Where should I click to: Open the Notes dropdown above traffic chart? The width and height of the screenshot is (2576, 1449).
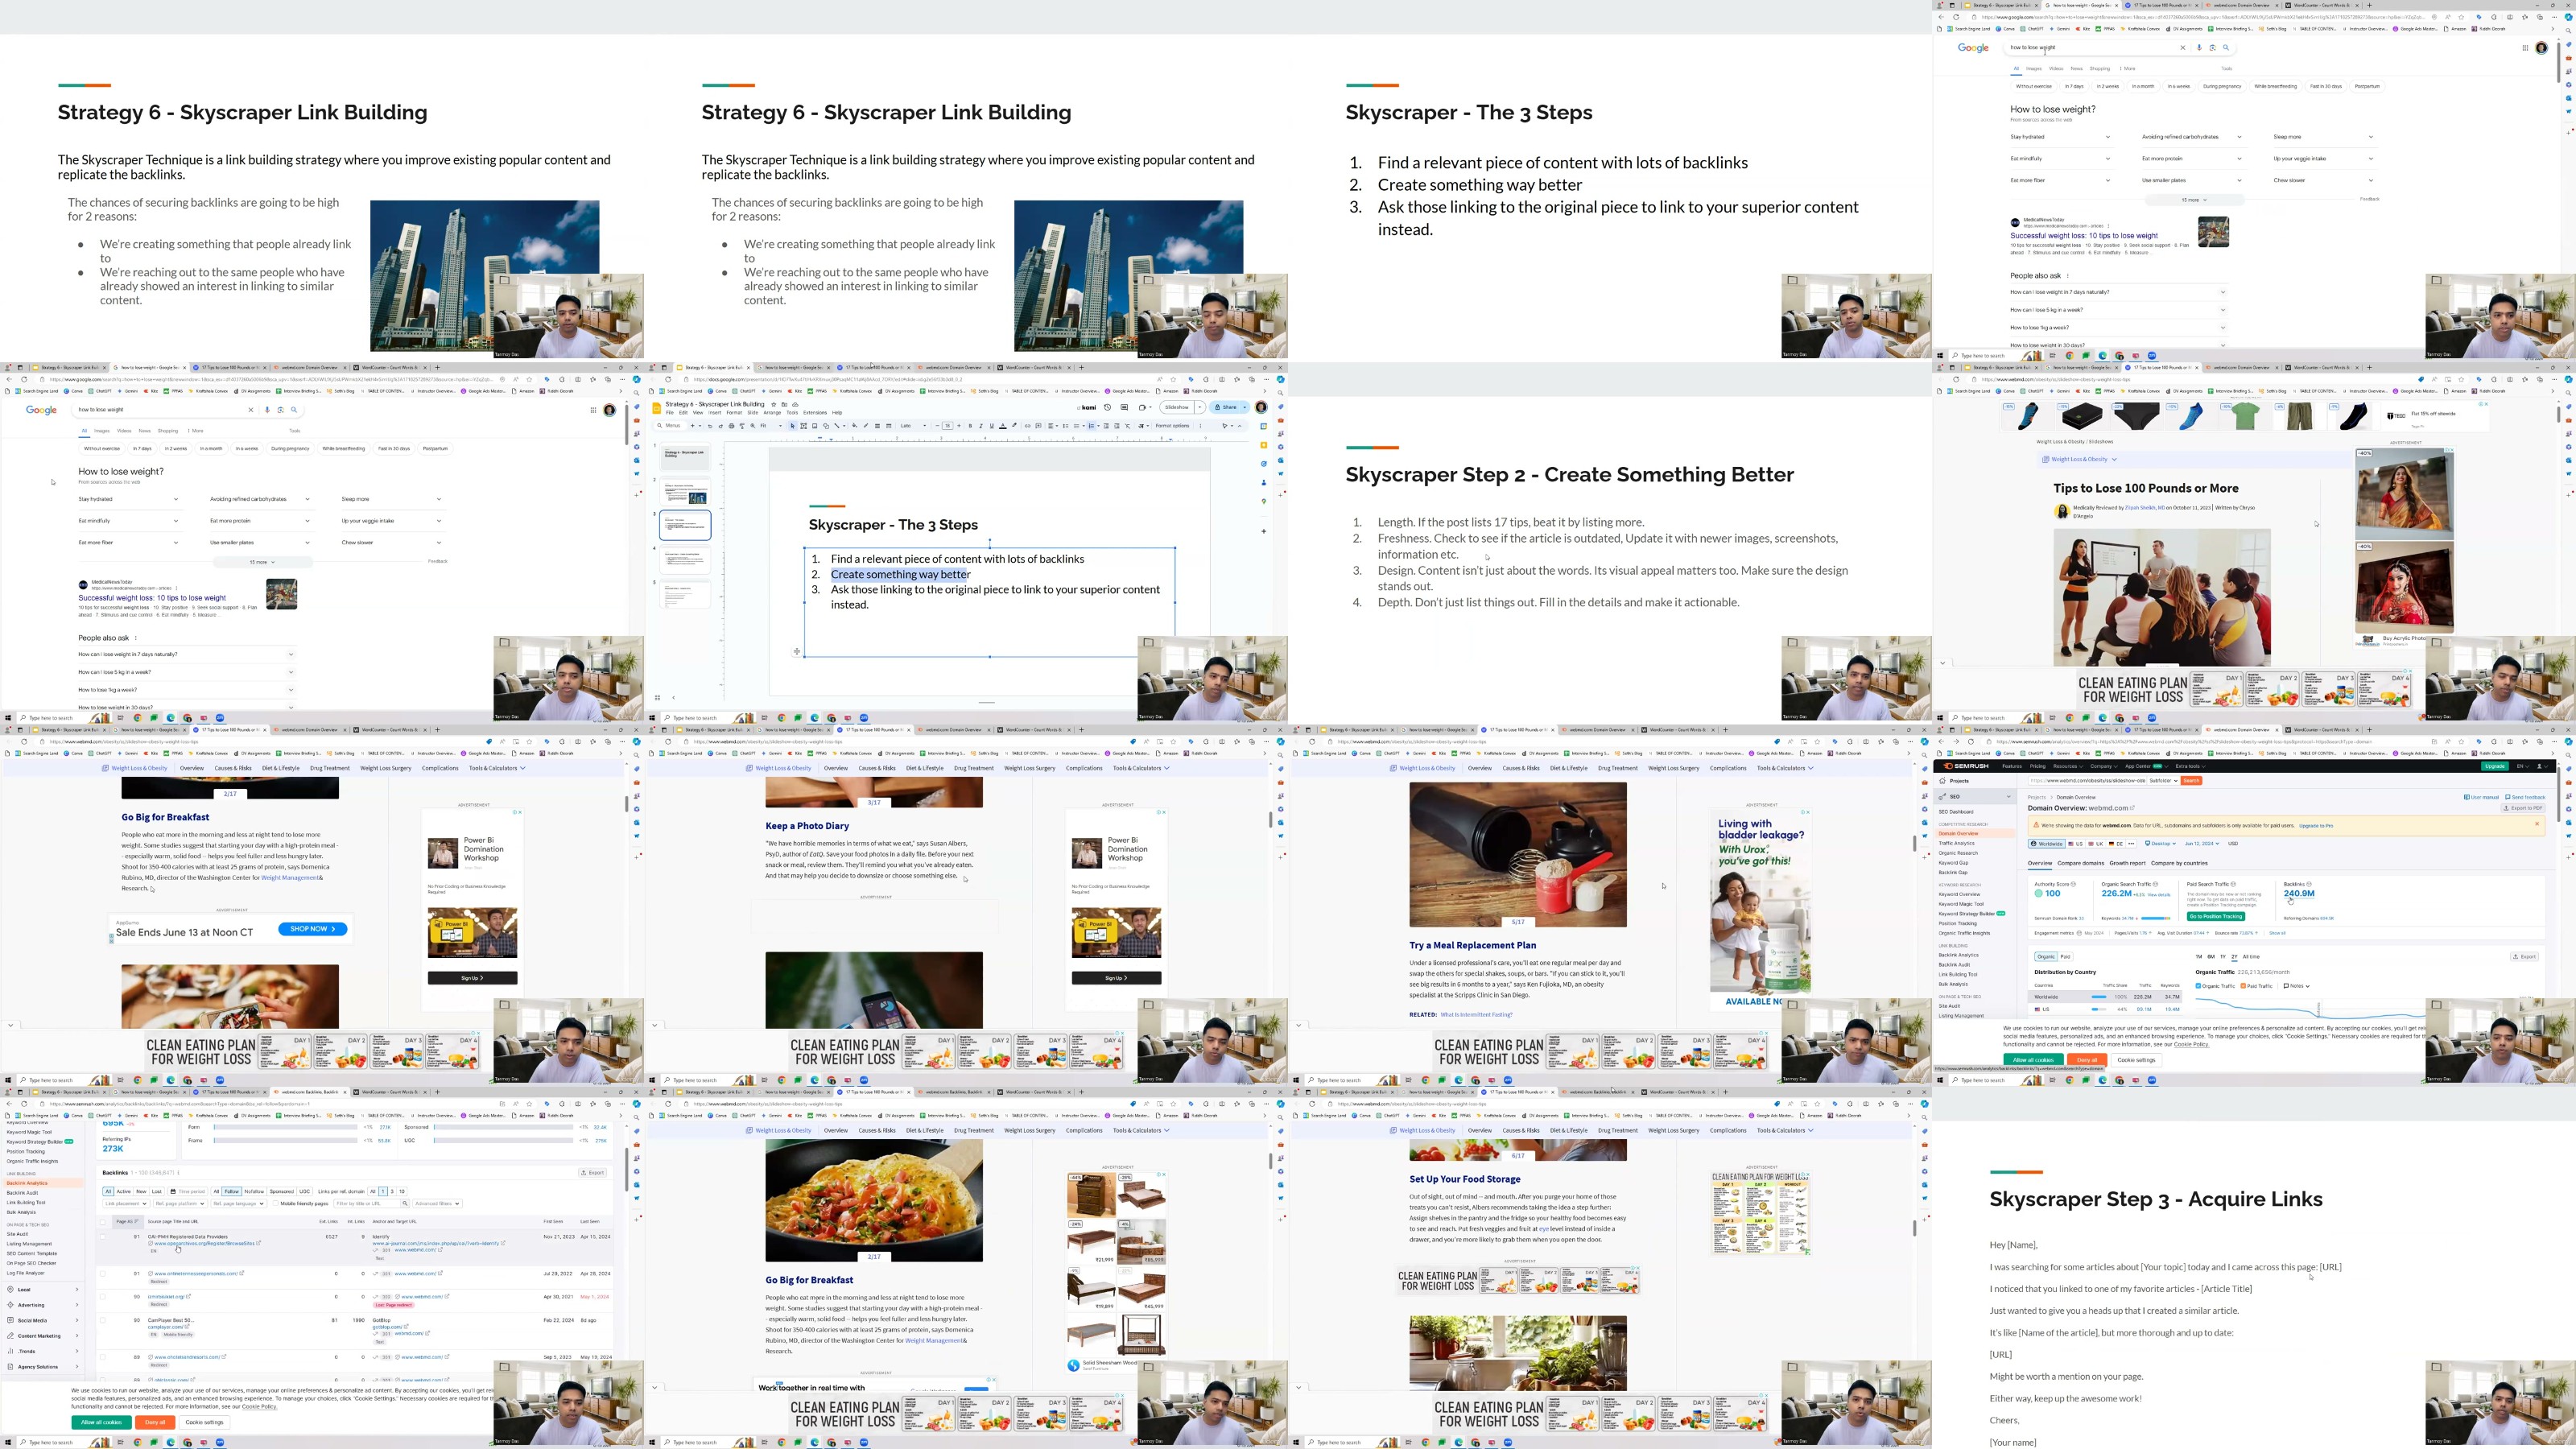(x=2297, y=986)
